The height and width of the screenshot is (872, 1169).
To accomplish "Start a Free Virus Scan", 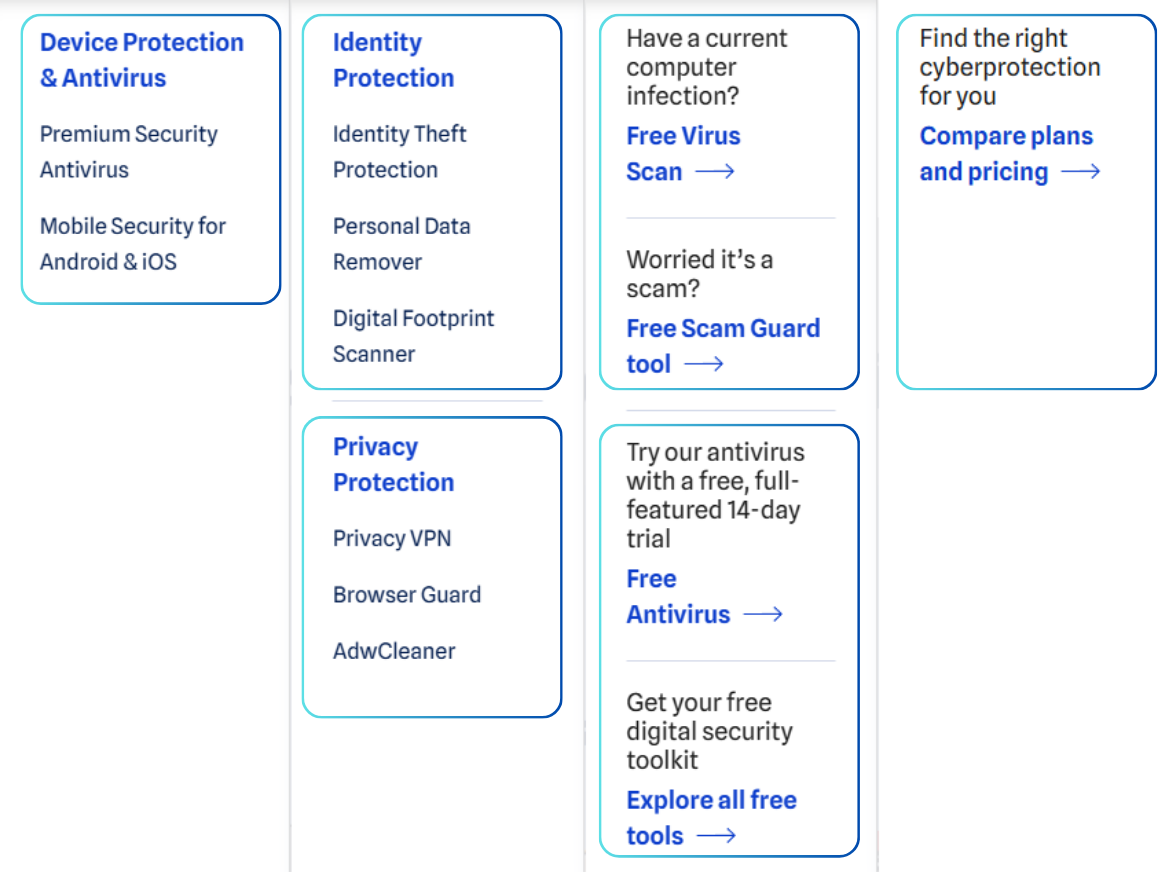I will click(683, 153).
